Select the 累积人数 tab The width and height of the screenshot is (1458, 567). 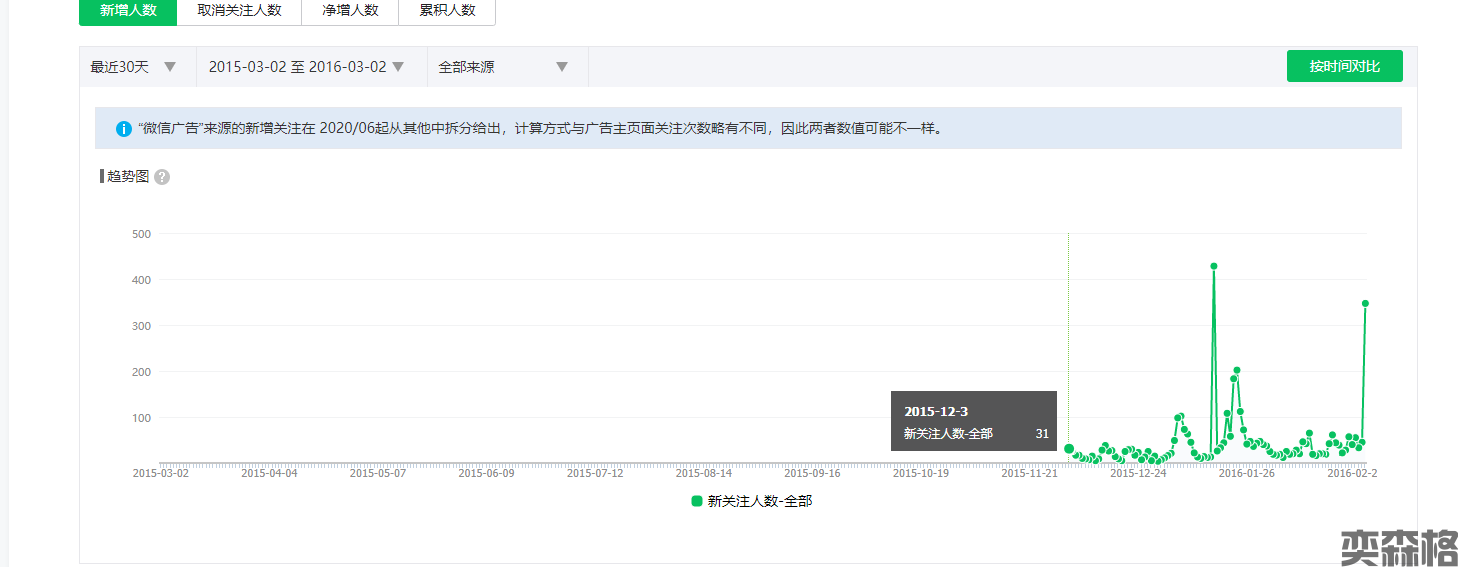447,11
